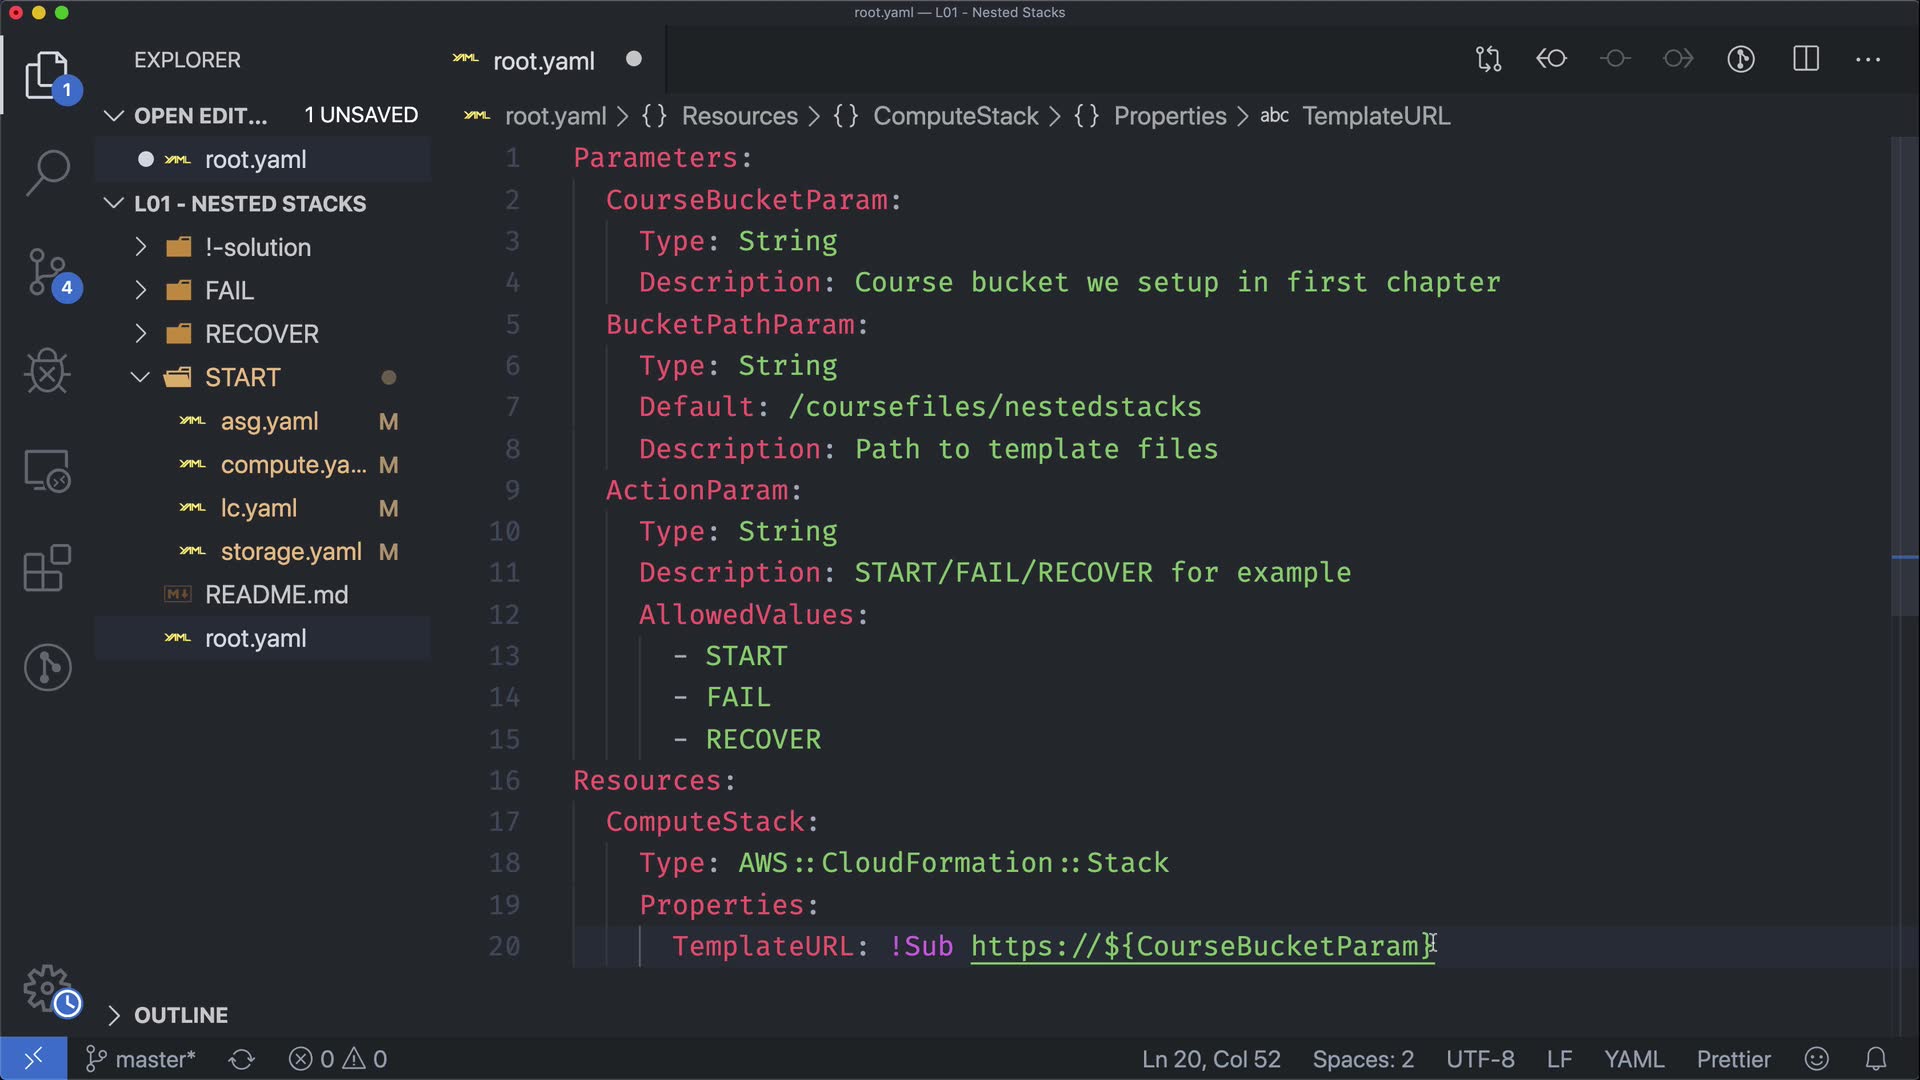Open the Search view in activity bar
This screenshot has width=1920, height=1080.
click(x=47, y=173)
